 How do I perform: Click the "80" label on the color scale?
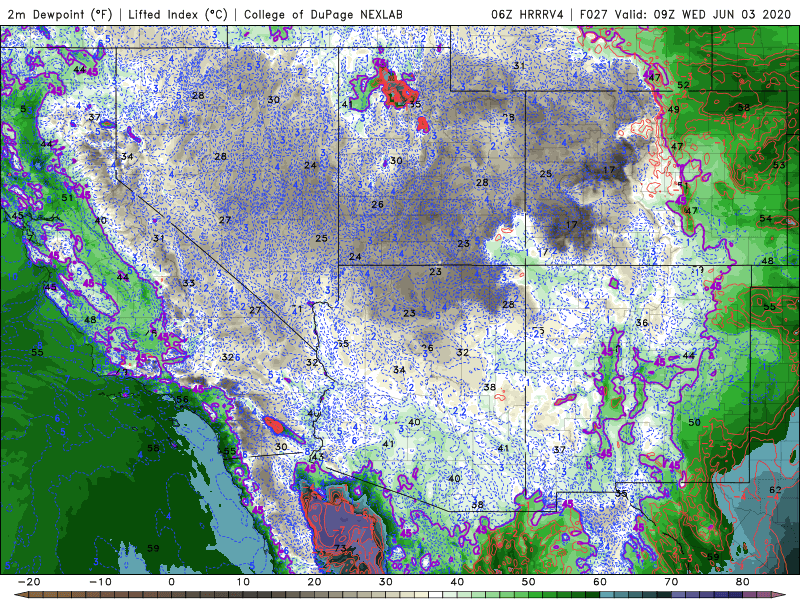click(743, 582)
